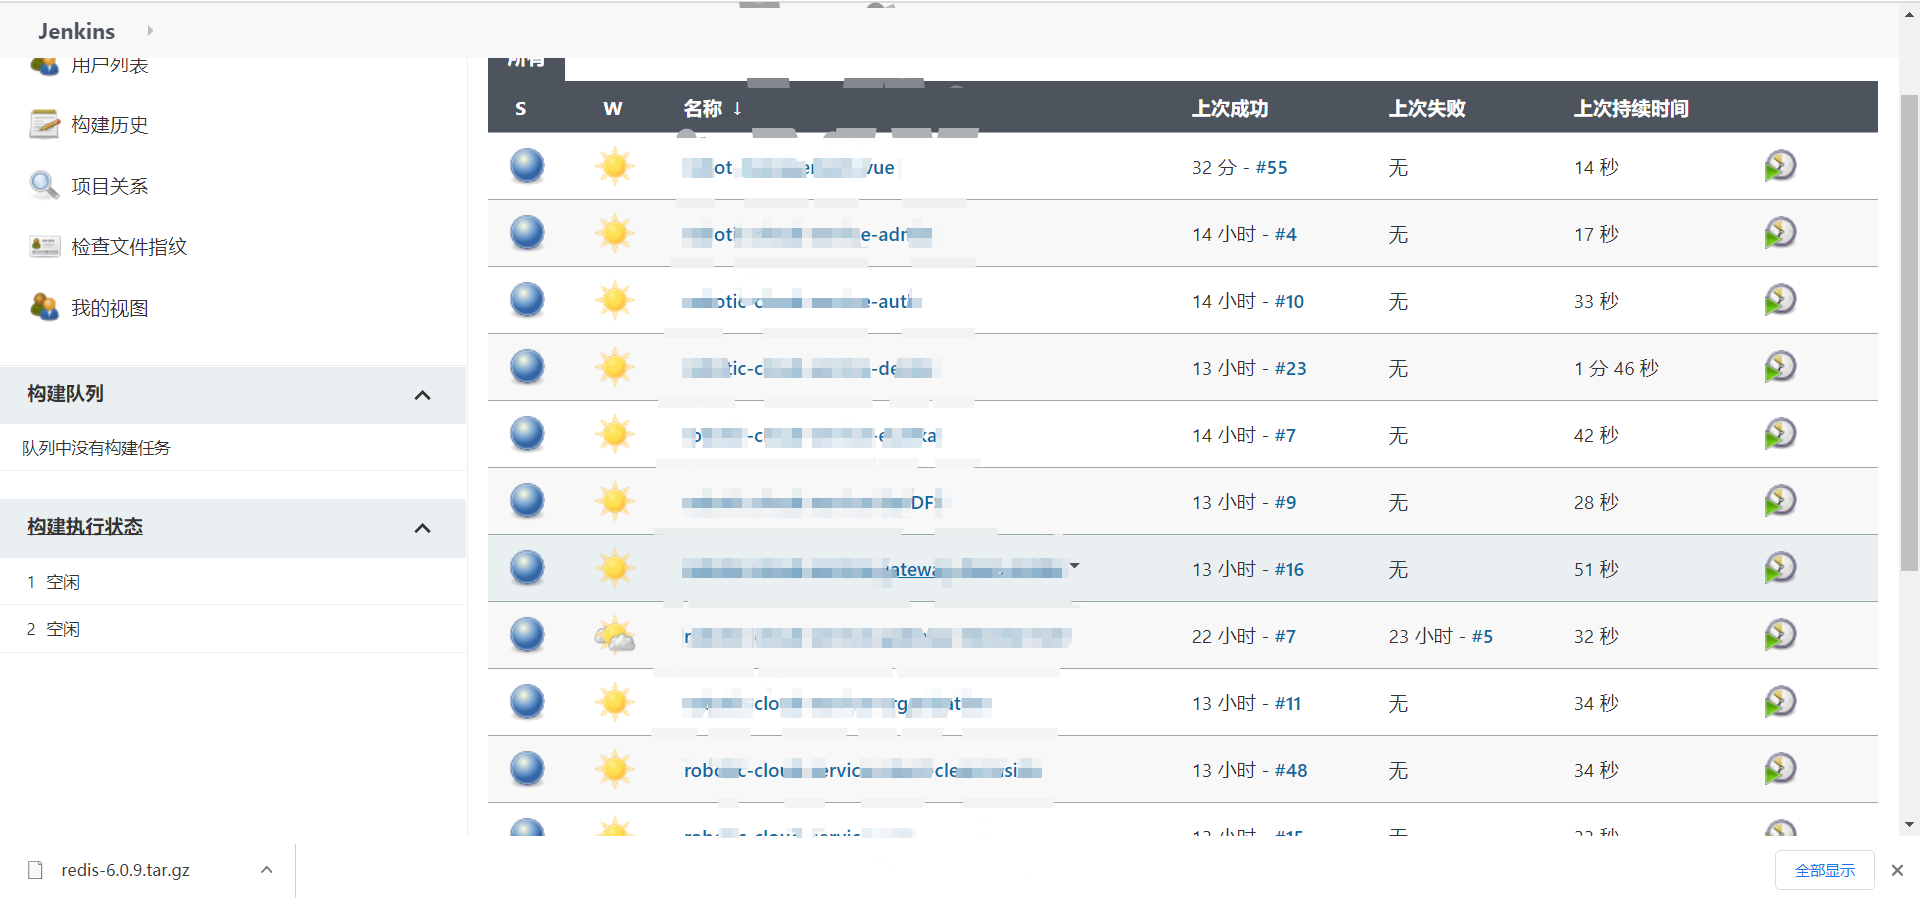Go to 检查文件指纹 page
1920x900 pixels.
click(129, 247)
